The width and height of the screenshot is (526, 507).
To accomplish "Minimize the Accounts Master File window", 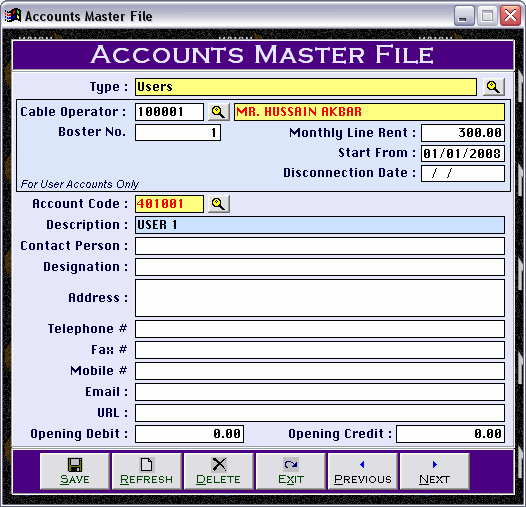I will coord(464,16).
